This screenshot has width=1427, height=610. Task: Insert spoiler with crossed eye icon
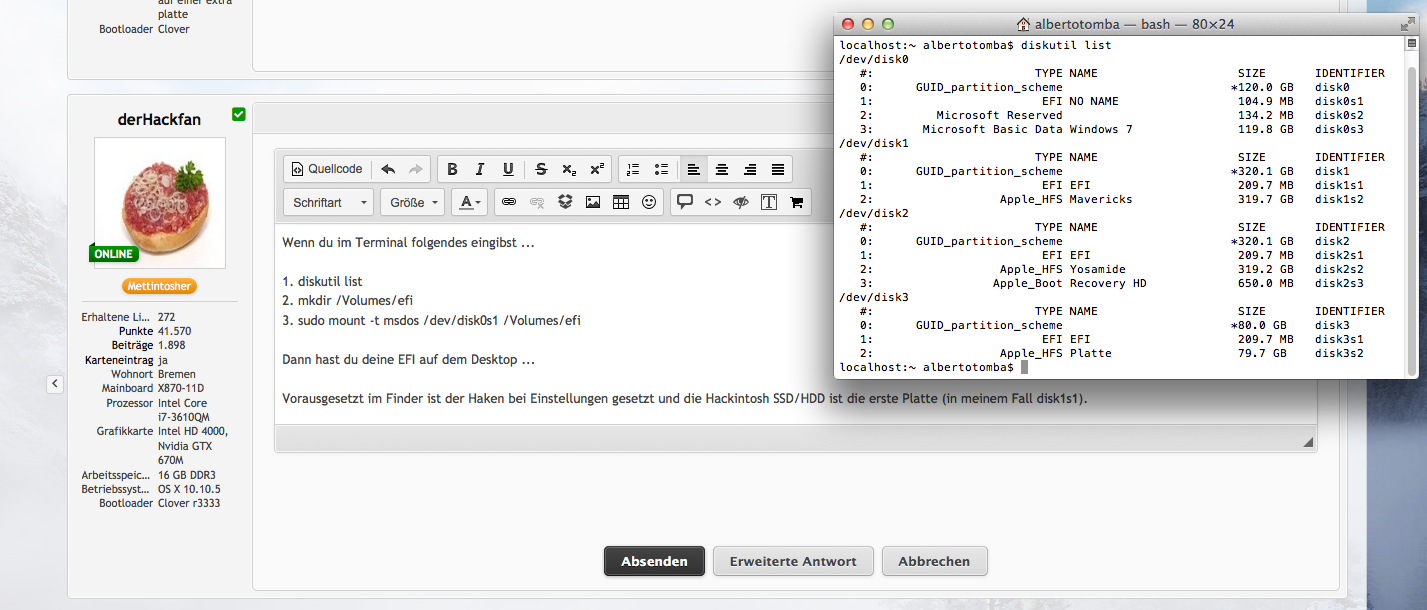point(741,202)
